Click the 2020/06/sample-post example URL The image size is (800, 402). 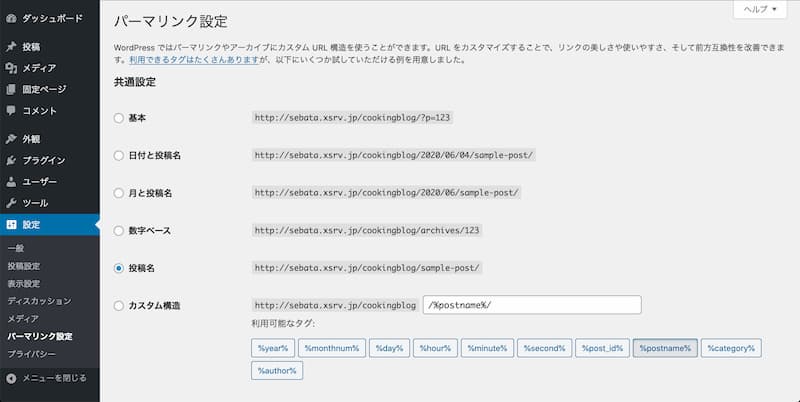pyautogui.click(x=387, y=193)
